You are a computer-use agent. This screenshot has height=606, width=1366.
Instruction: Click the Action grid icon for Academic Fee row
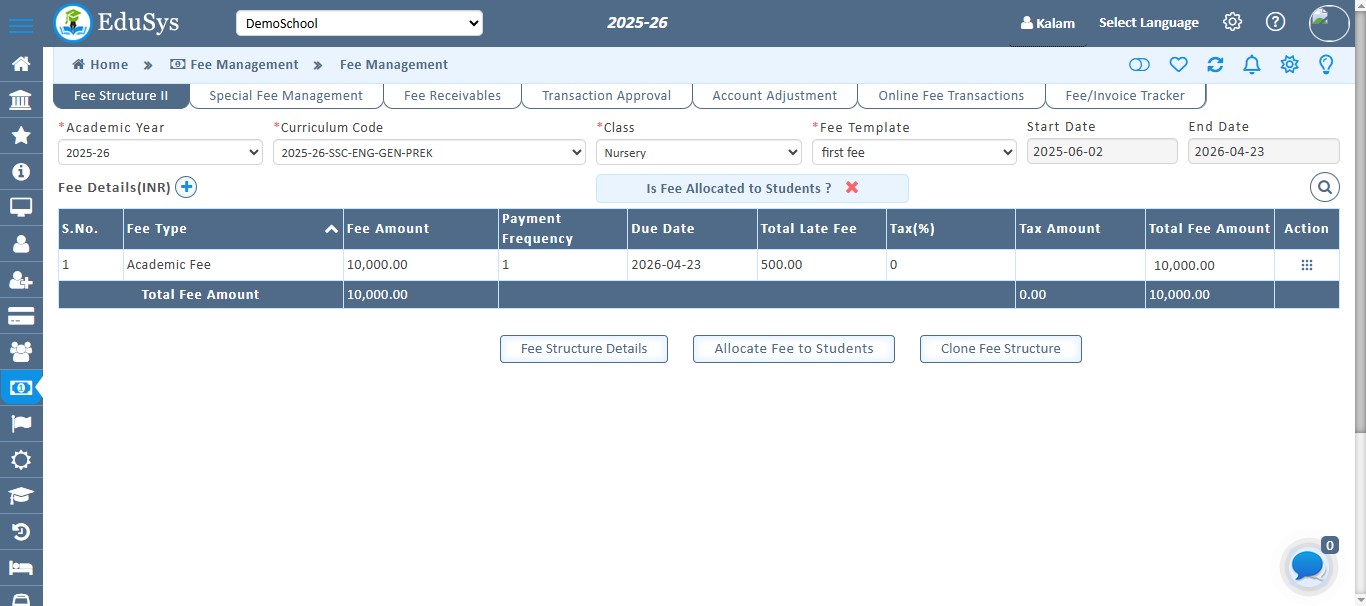click(x=1306, y=263)
